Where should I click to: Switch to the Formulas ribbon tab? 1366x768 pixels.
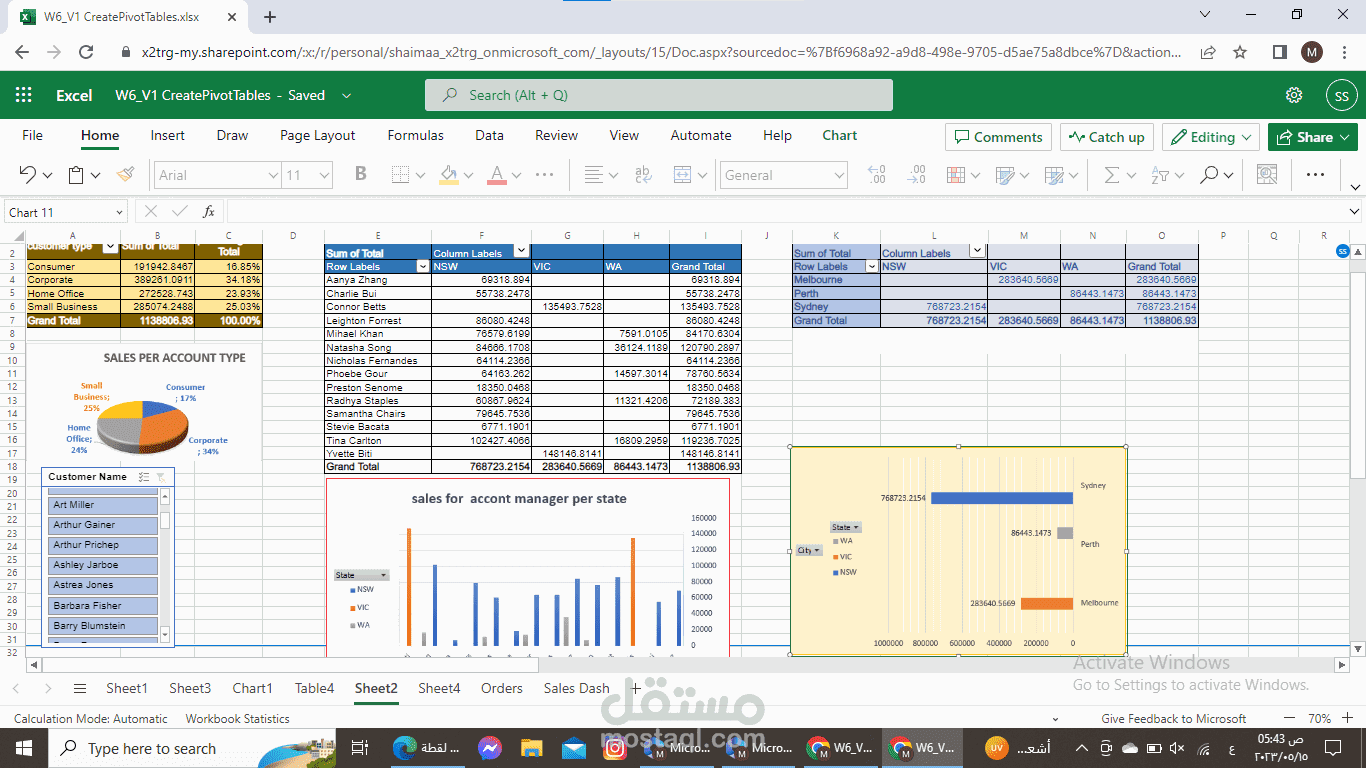click(415, 135)
